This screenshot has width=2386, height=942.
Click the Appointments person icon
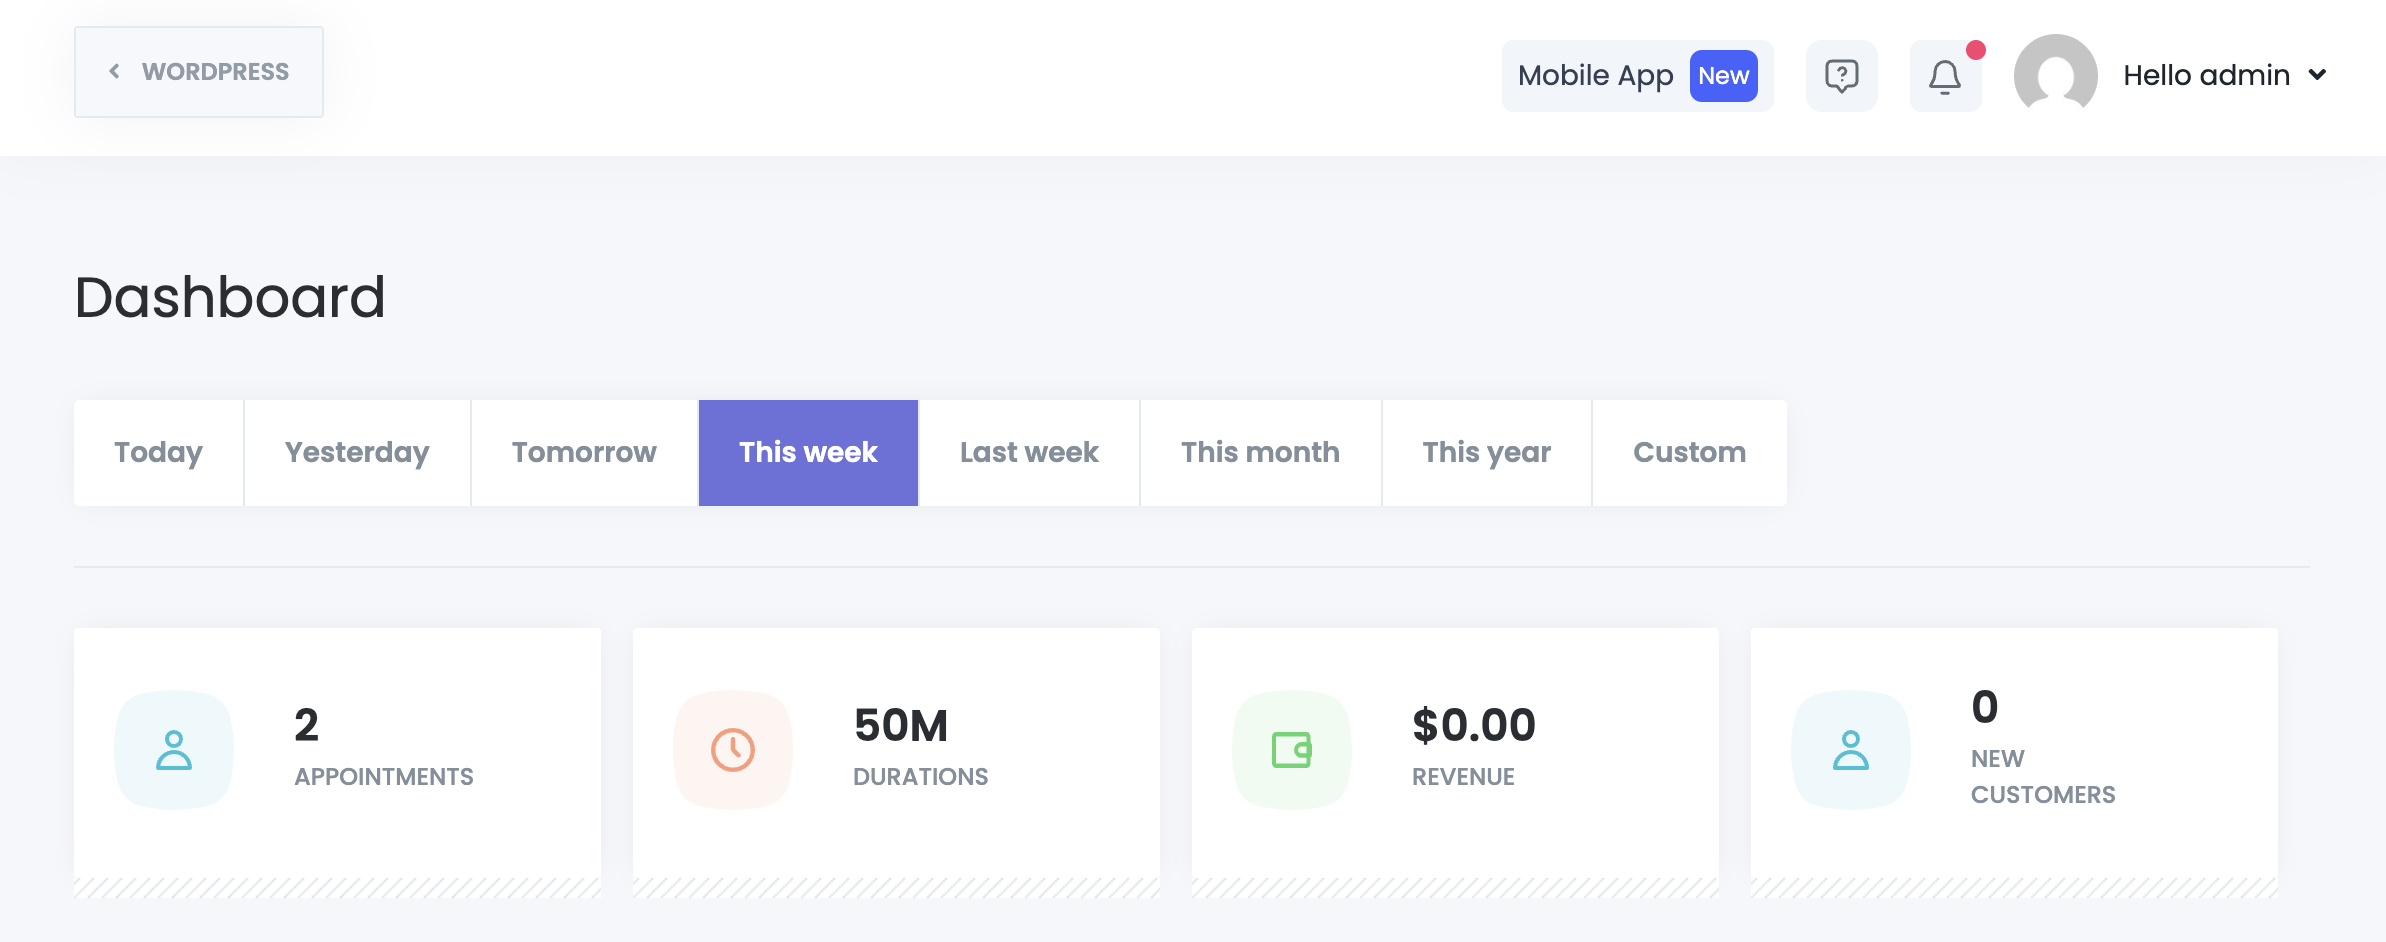[174, 749]
